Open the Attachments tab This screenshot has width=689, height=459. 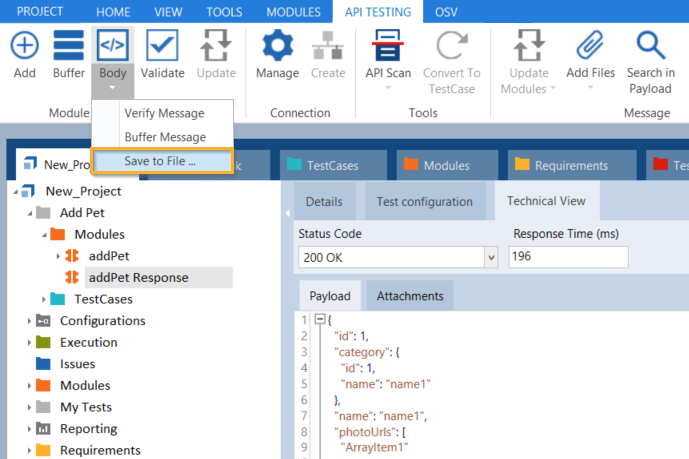coord(410,296)
